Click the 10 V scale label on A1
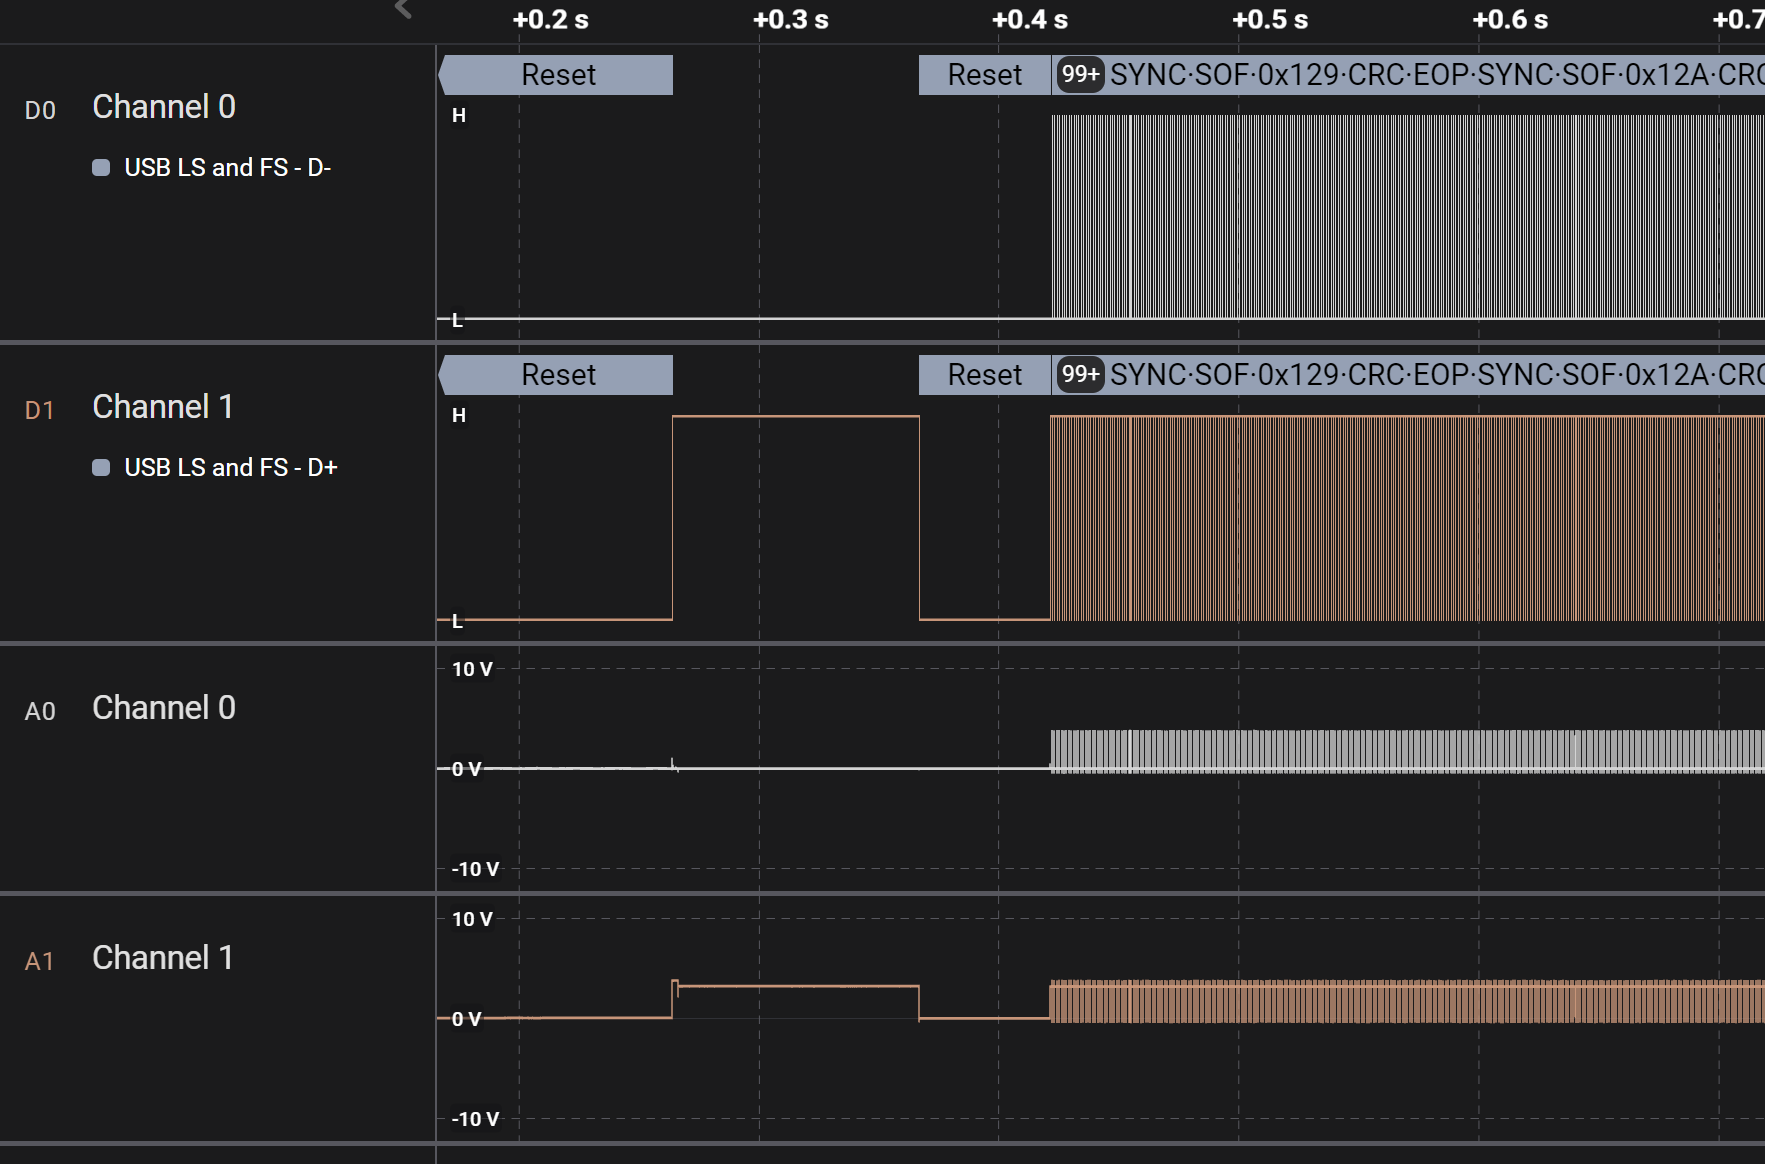1765x1165 pixels. pyautogui.click(x=472, y=919)
